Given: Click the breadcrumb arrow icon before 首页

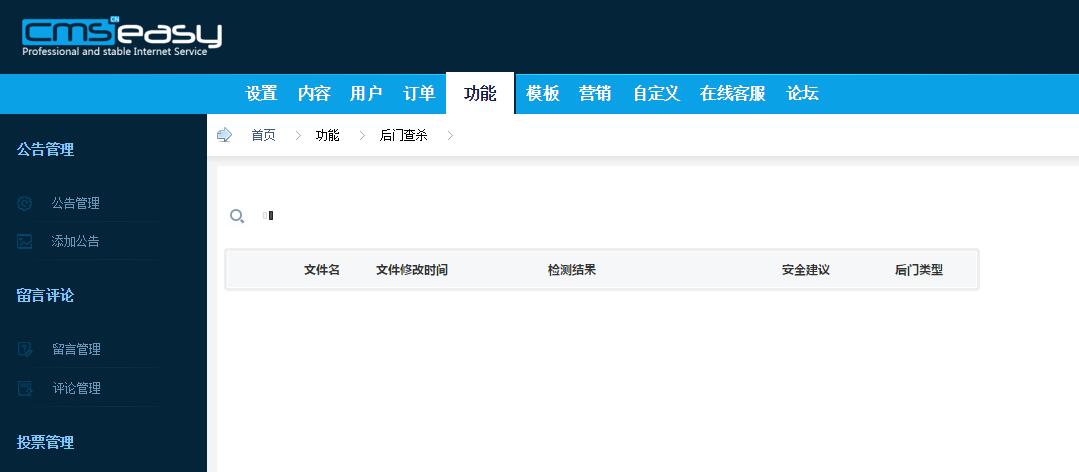Looking at the screenshot, I should tap(225, 135).
